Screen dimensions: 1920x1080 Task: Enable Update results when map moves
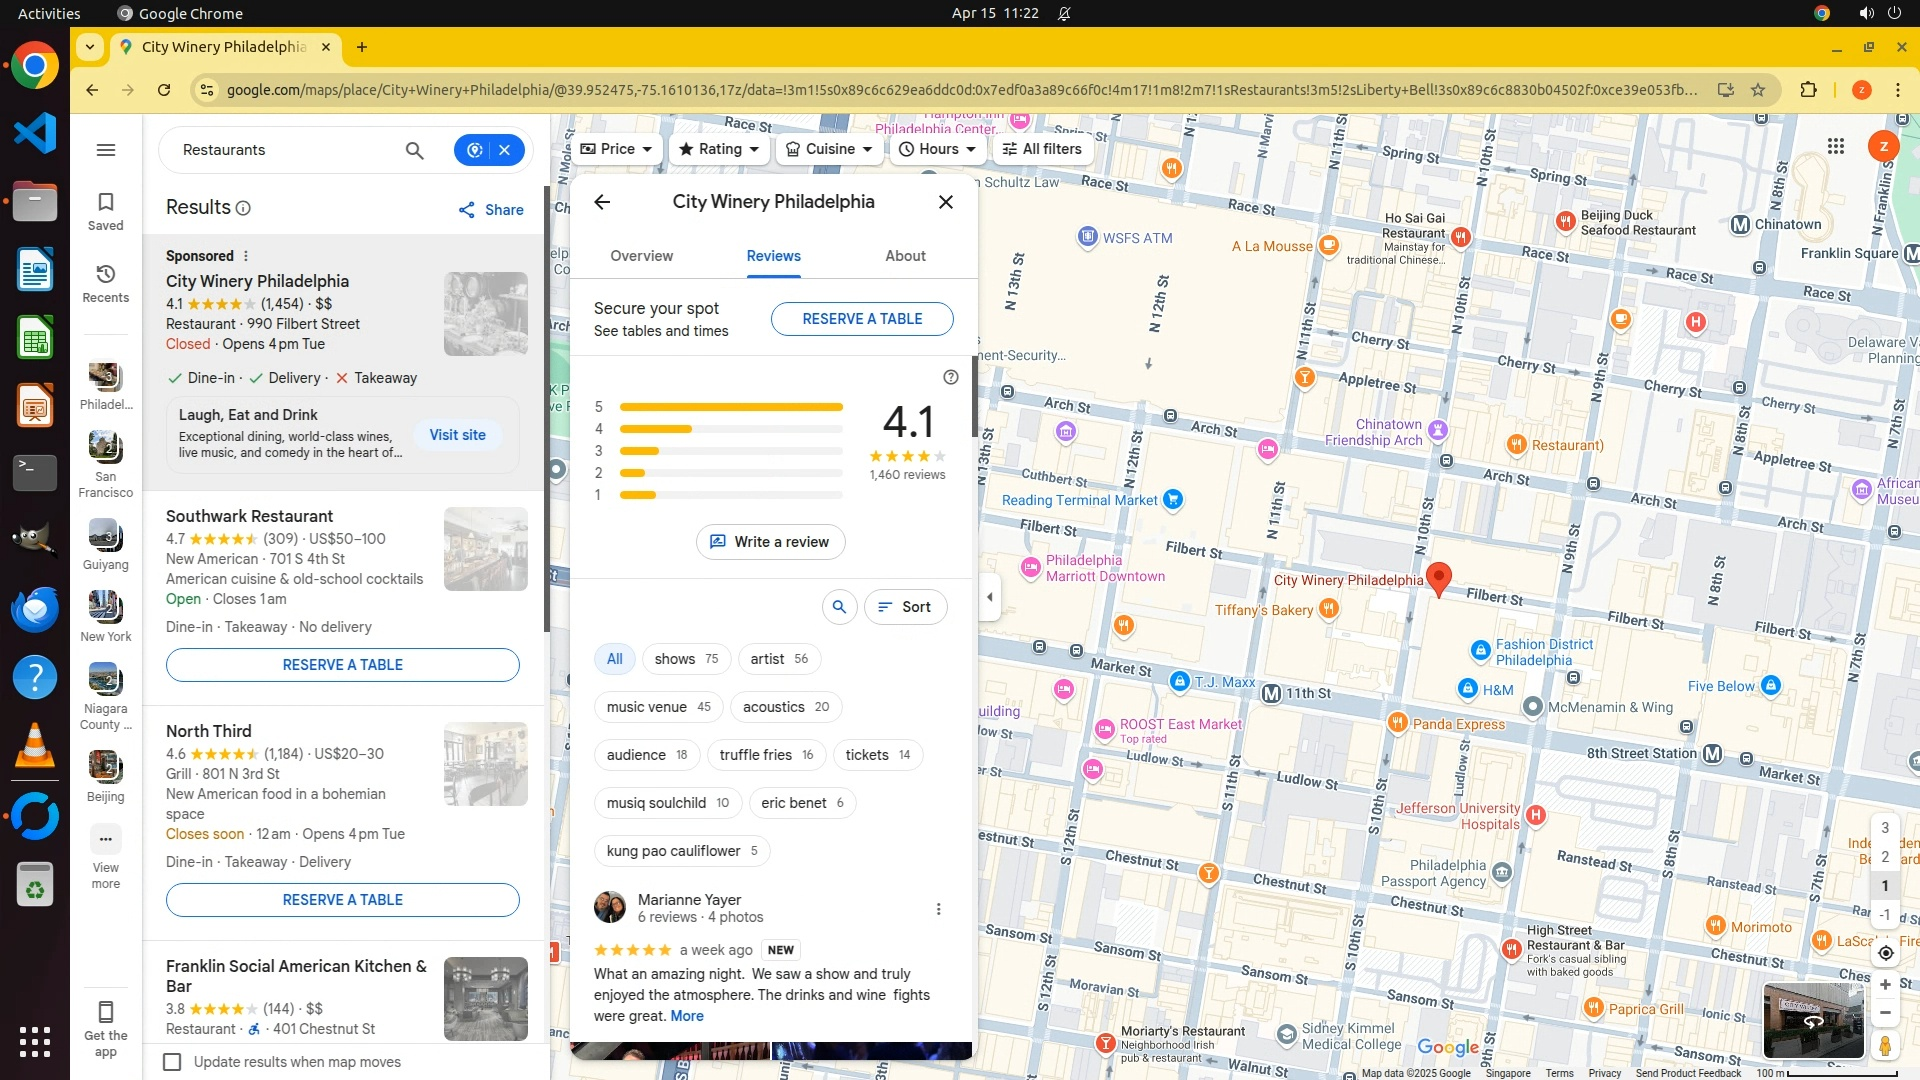pos(173,1062)
